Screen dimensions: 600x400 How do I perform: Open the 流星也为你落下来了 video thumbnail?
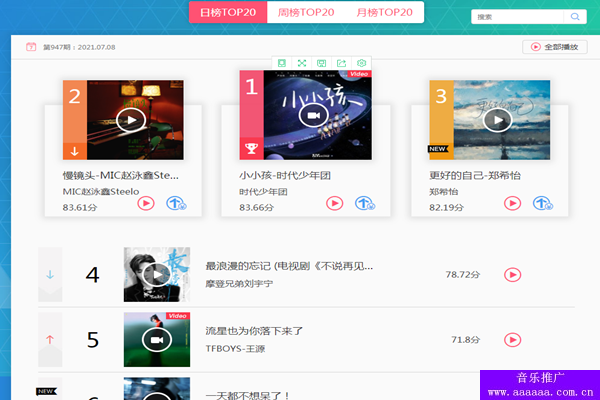(x=157, y=340)
